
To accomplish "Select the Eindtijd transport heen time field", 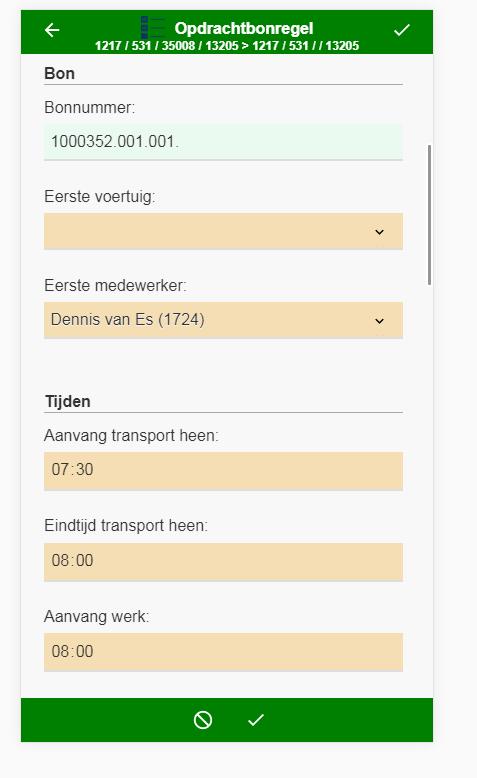I will 223,562.
